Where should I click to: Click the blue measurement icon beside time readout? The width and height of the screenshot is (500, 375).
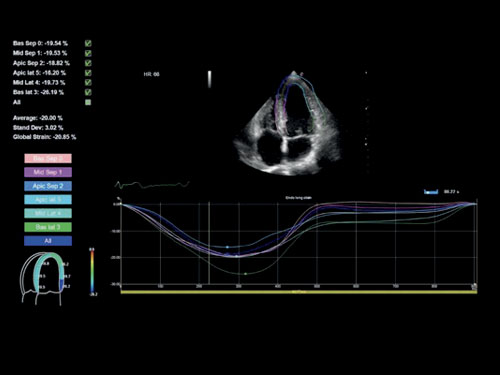click(x=431, y=192)
